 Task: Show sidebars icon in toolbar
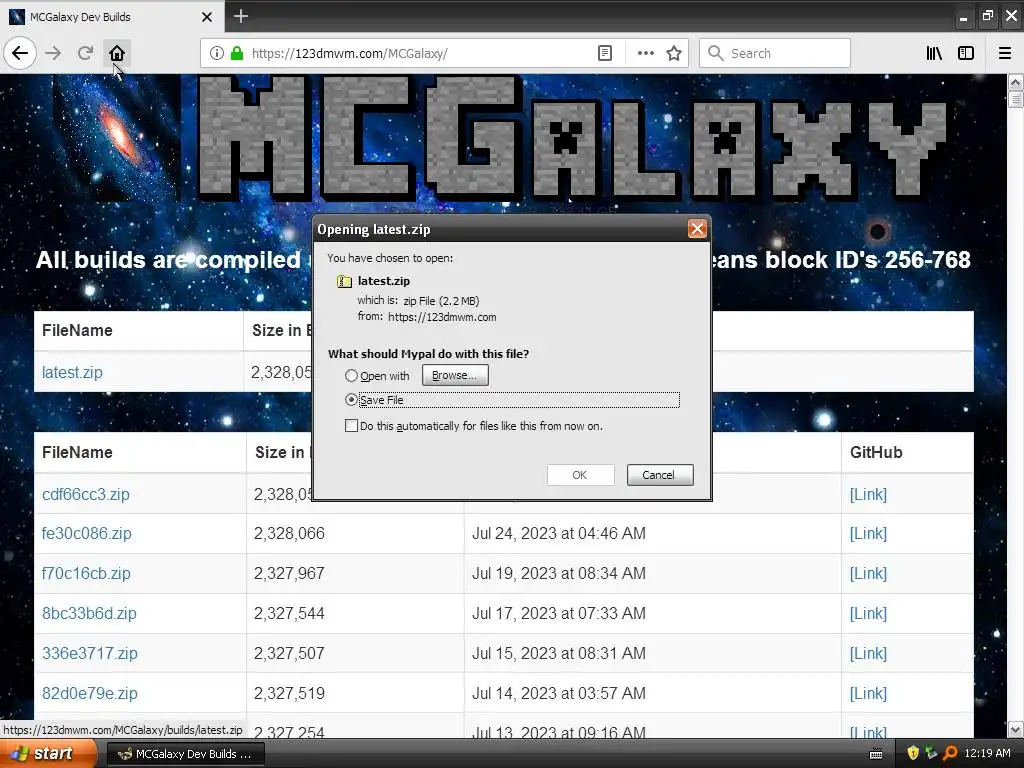click(x=966, y=53)
